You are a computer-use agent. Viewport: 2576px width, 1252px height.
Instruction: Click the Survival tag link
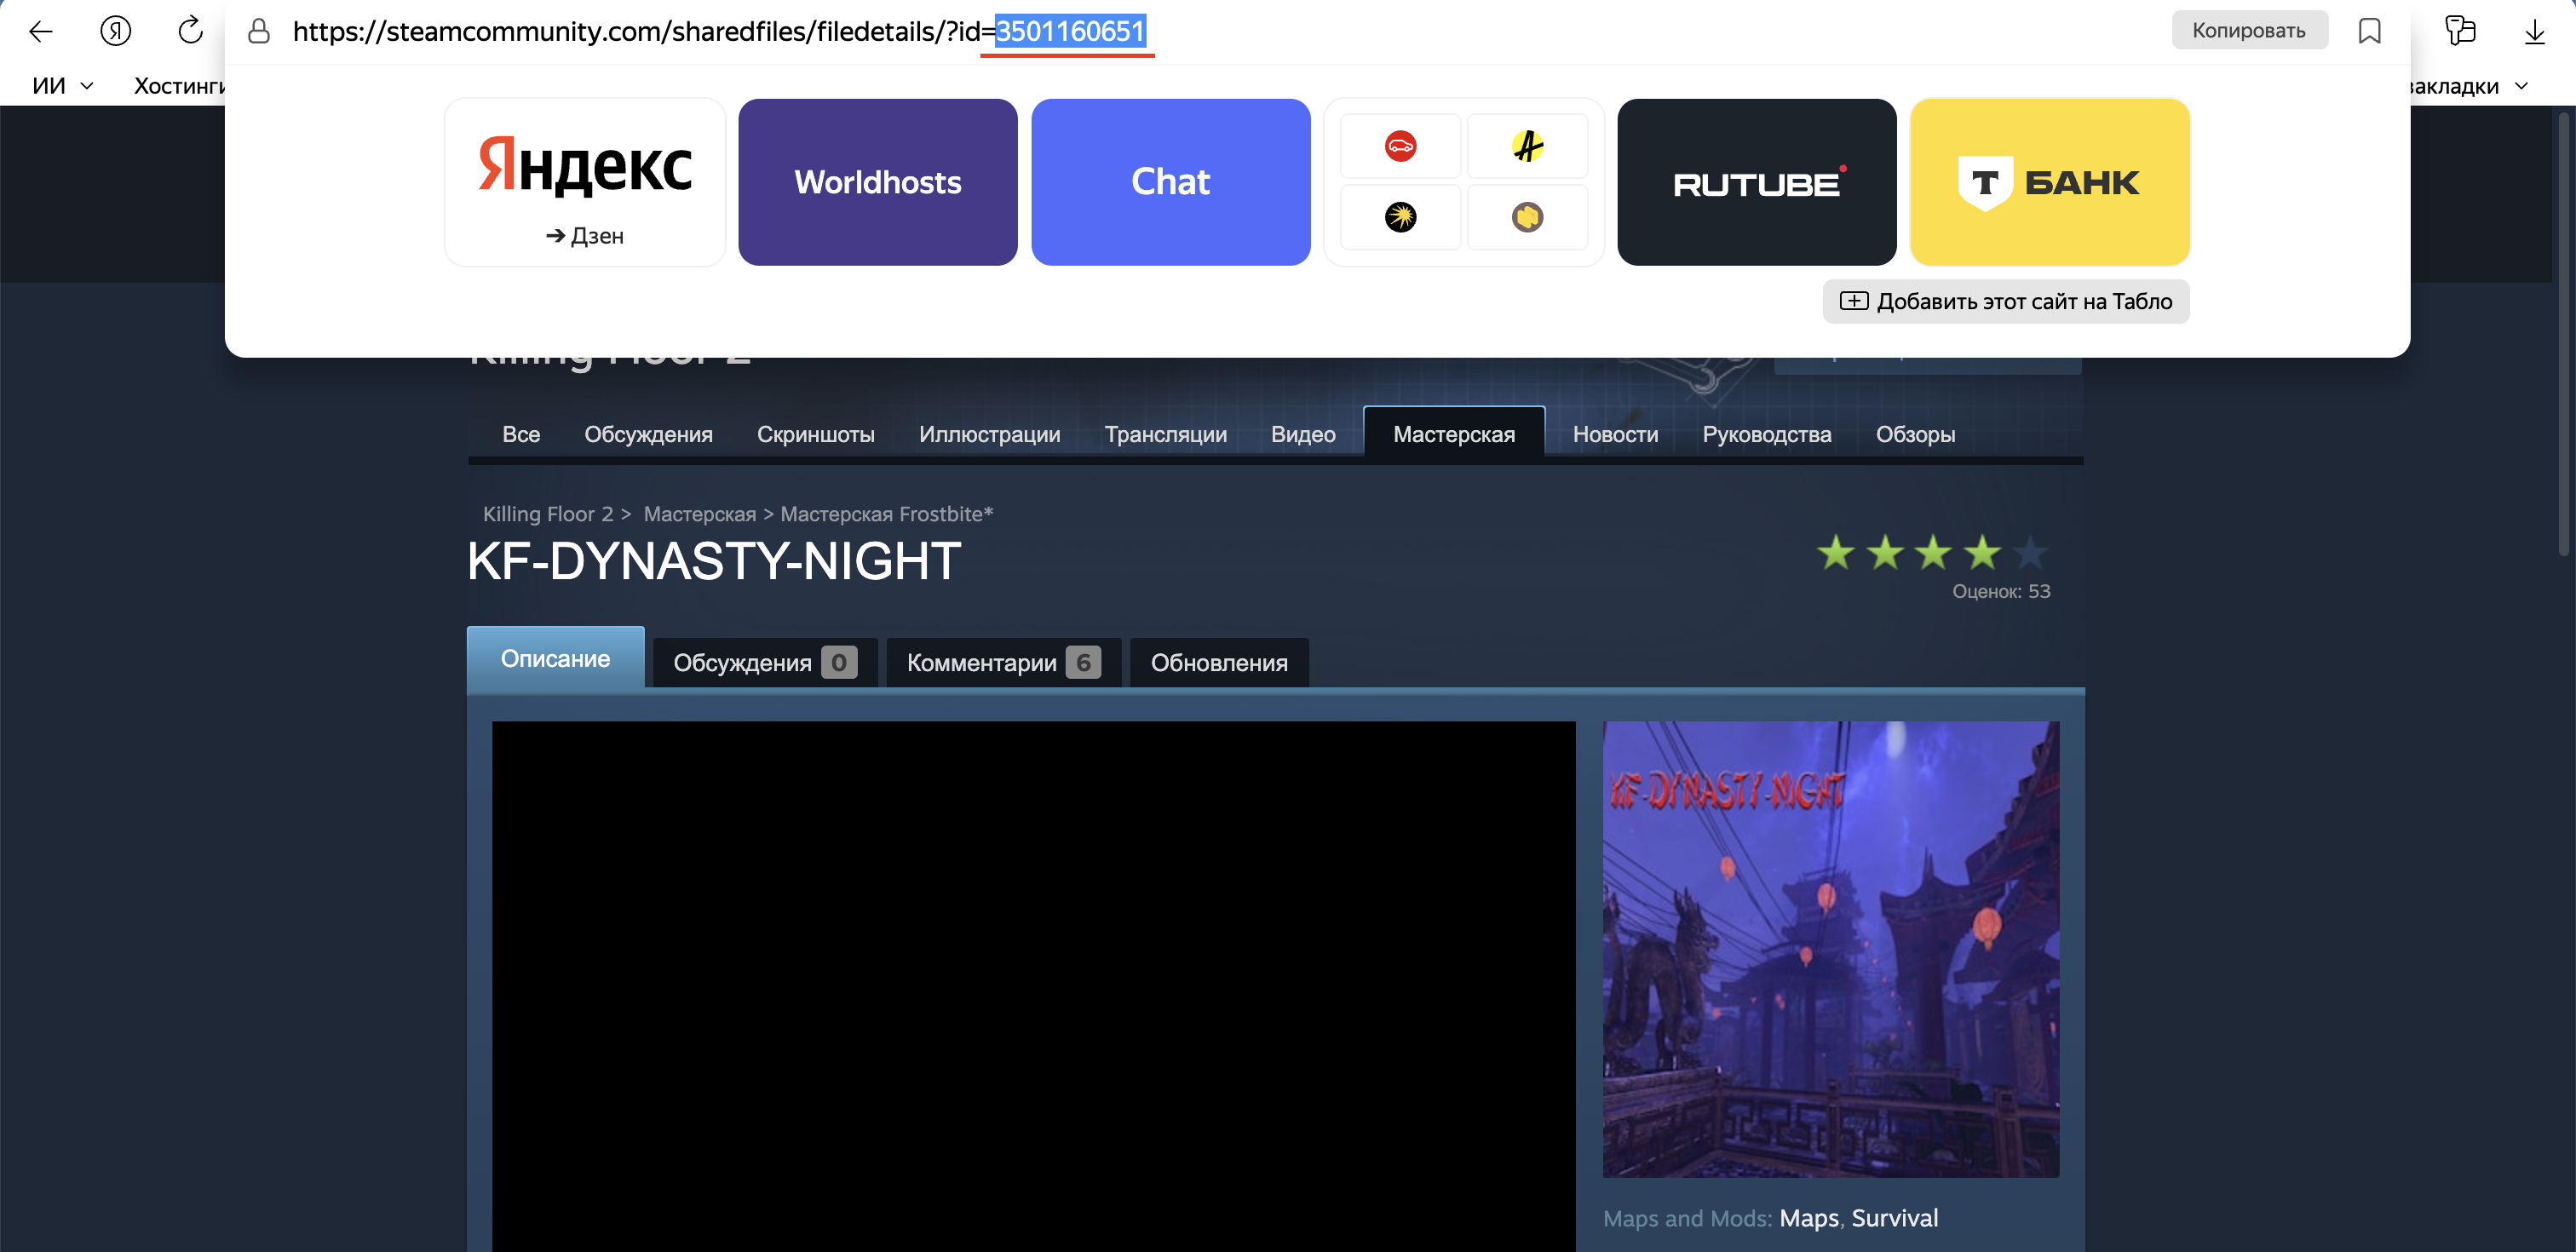pyautogui.click(x=1894, y=1218)
